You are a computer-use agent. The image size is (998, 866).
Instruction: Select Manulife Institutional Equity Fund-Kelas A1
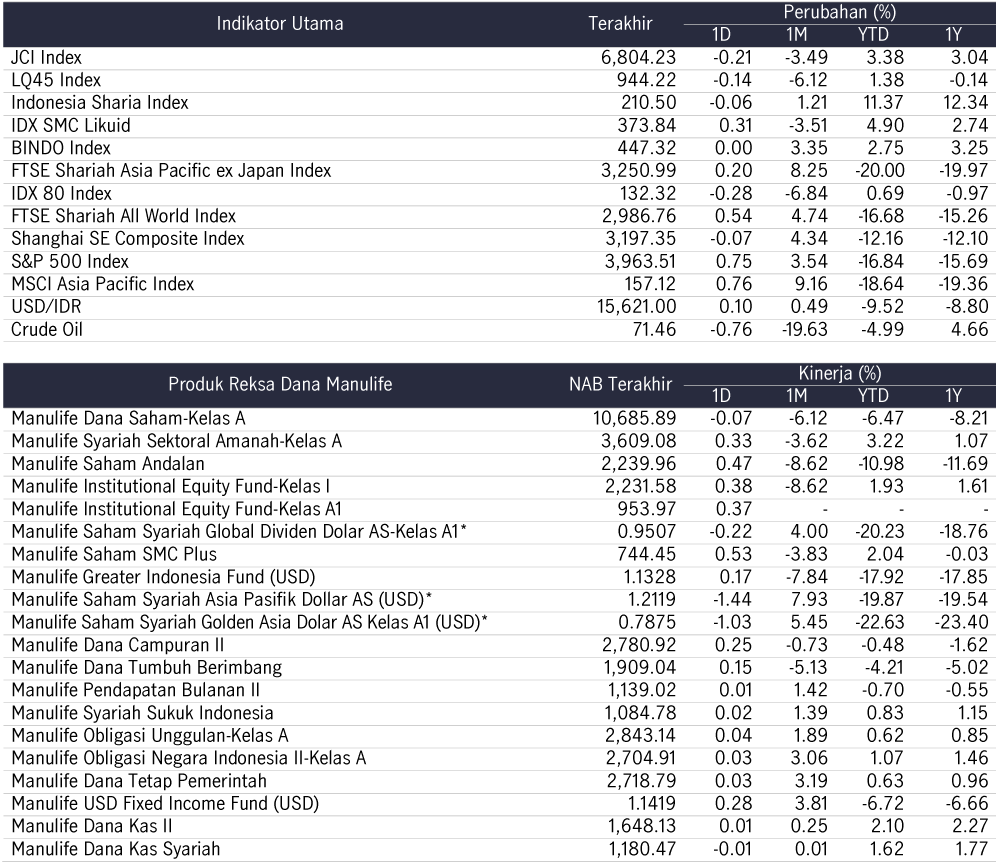(177, 509)
